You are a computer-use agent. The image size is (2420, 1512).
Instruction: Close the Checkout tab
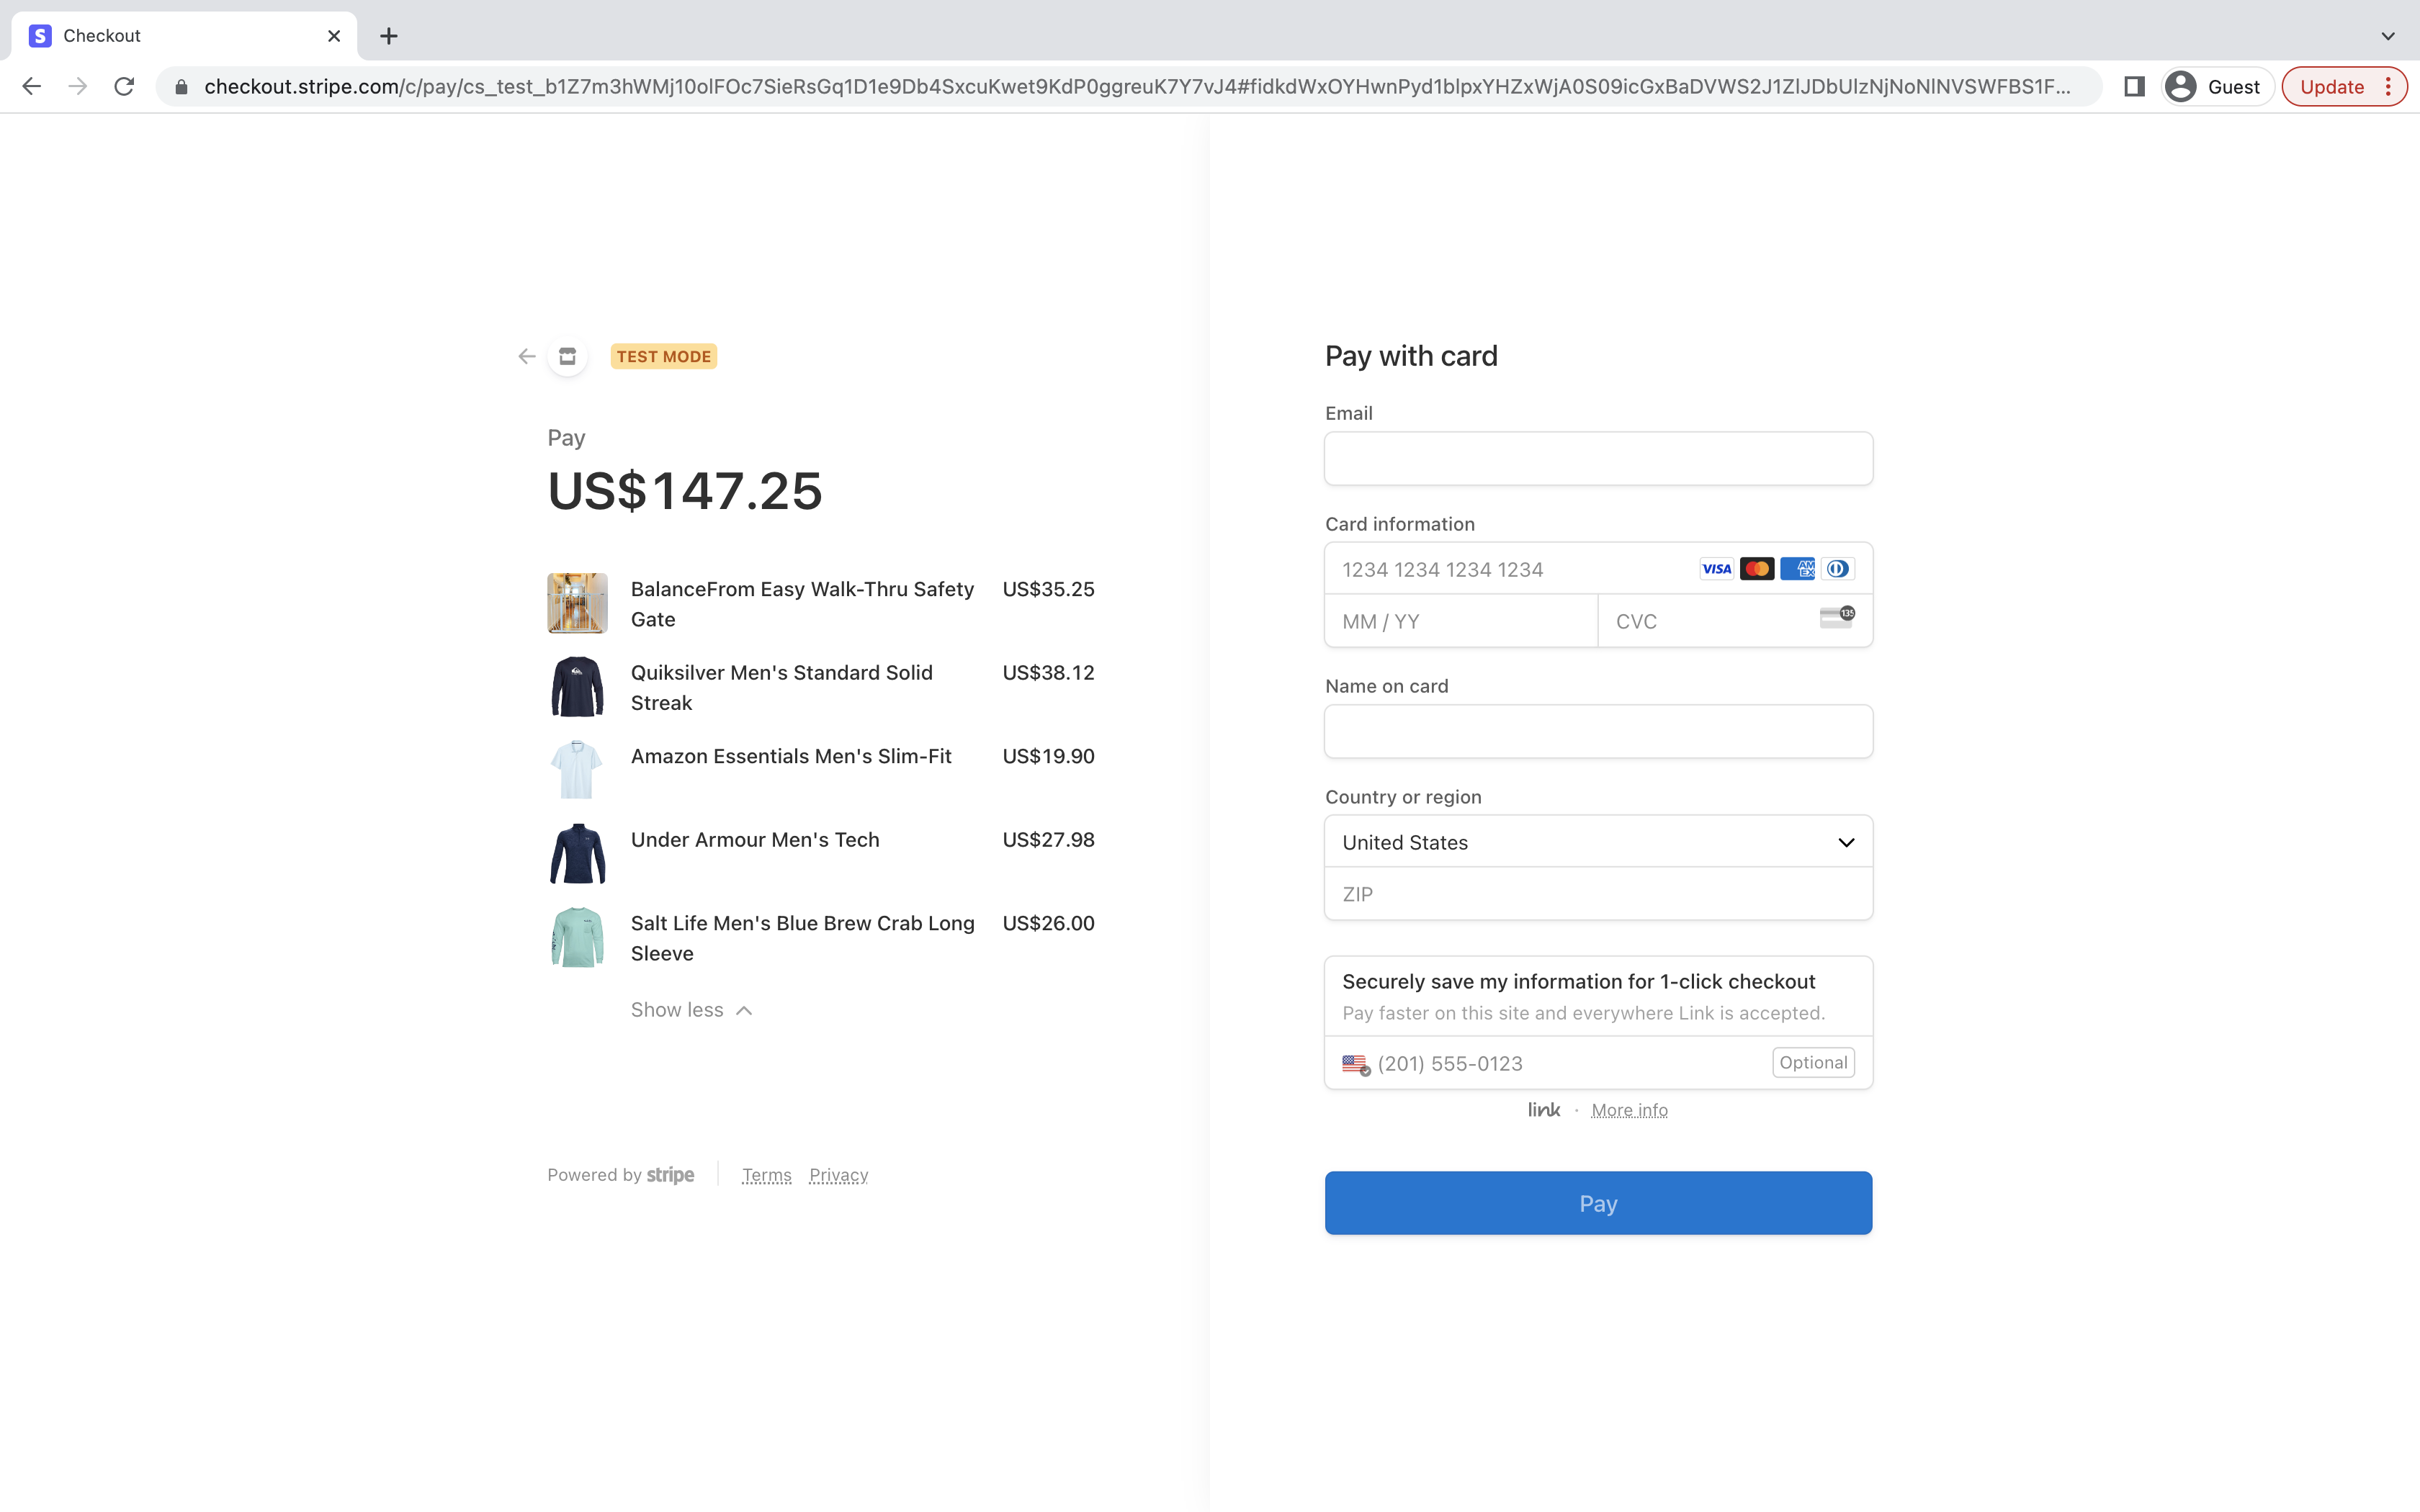pyautogui.click(x=334, y=36)
